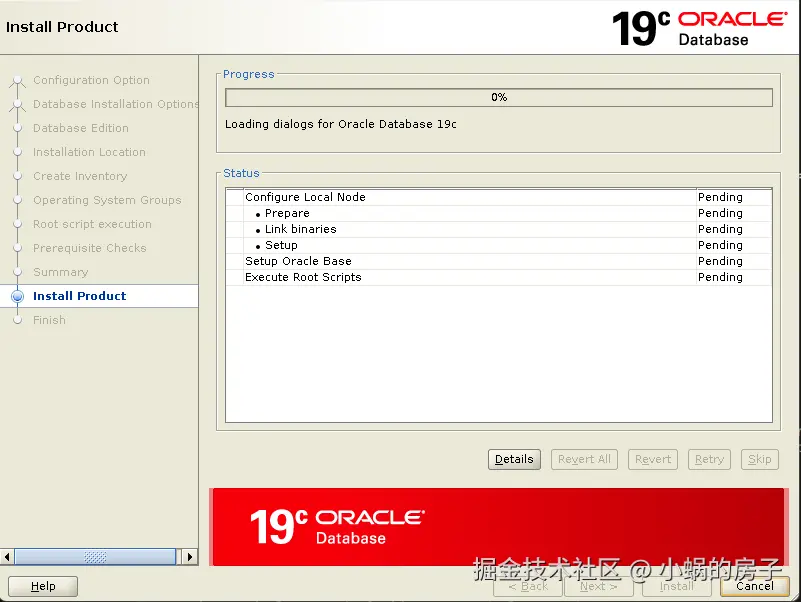Click the Finish step marker icon

coord(17,320)
